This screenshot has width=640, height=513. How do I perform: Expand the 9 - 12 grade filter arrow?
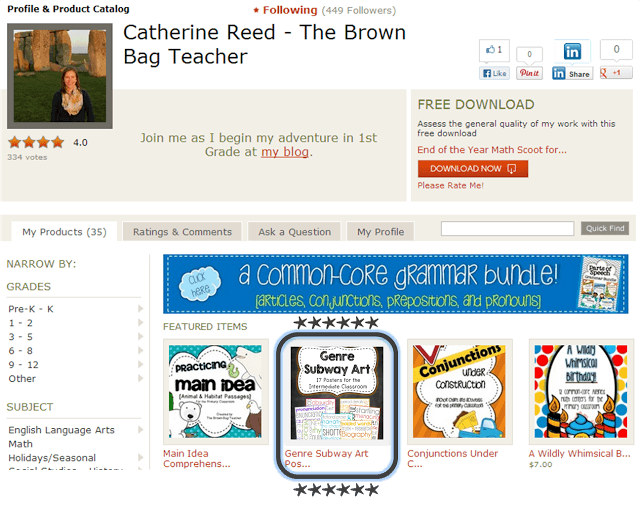pos(140,364)
